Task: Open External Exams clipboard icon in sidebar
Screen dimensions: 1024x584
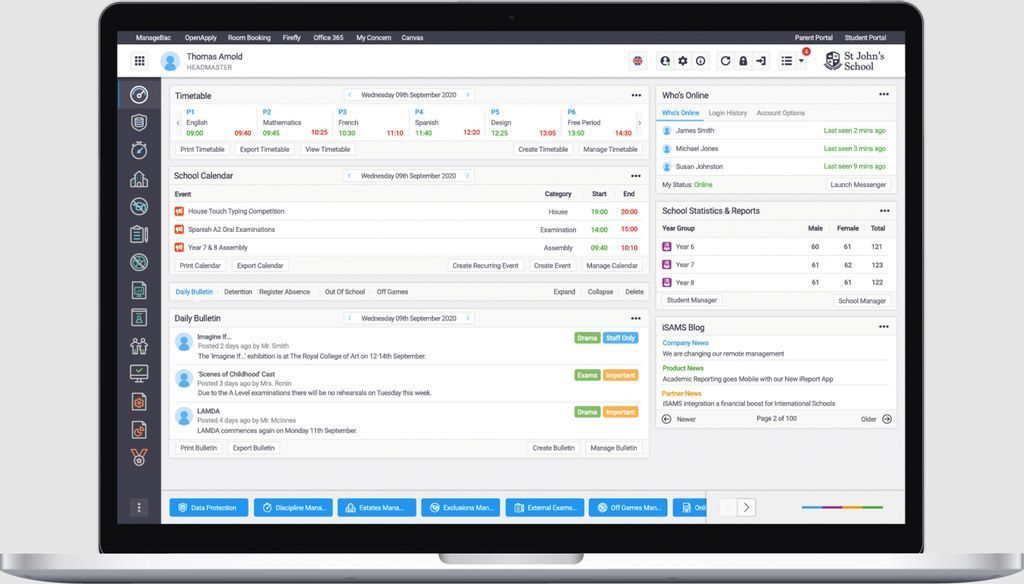Action: click(138, 234)
